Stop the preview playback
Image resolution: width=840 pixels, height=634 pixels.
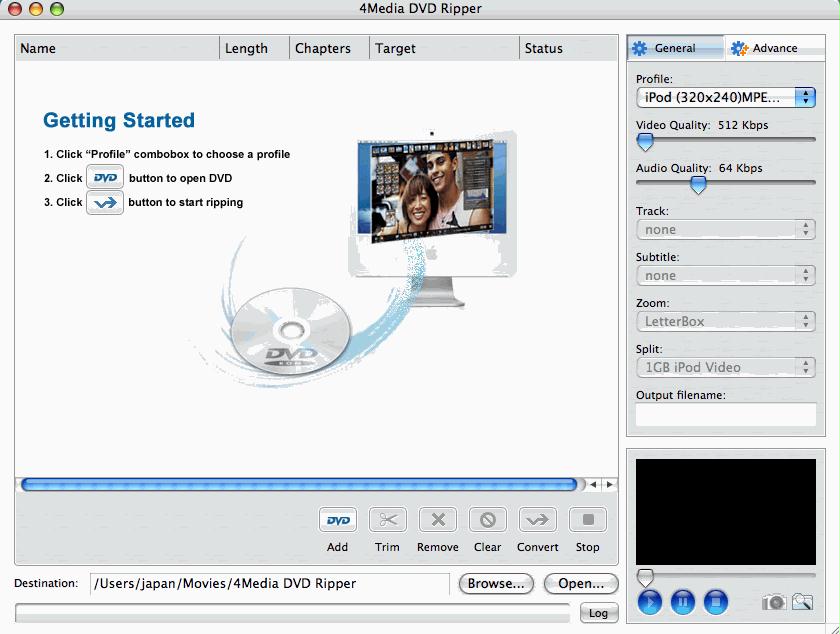click(716, 602)
